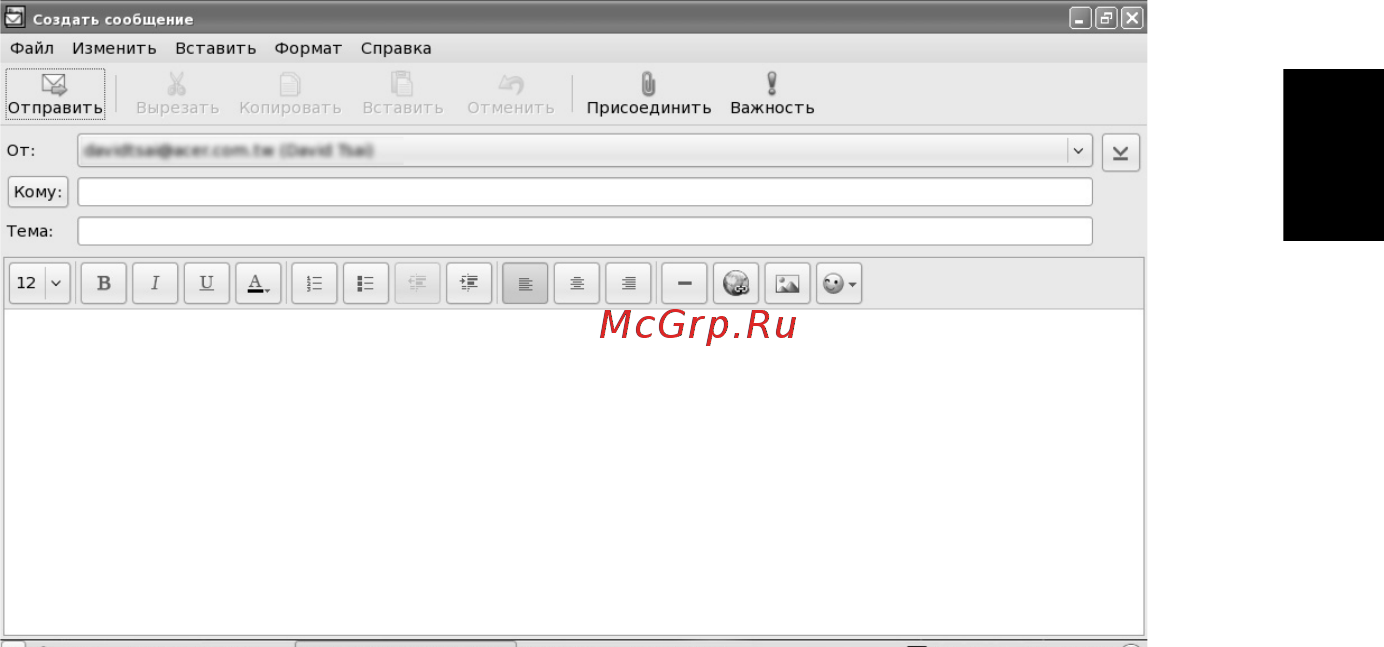Image resolution: width=1384 pixels, height=647 pixels.
Task: Click into the Кому address field
Action: tap(585, 192)
